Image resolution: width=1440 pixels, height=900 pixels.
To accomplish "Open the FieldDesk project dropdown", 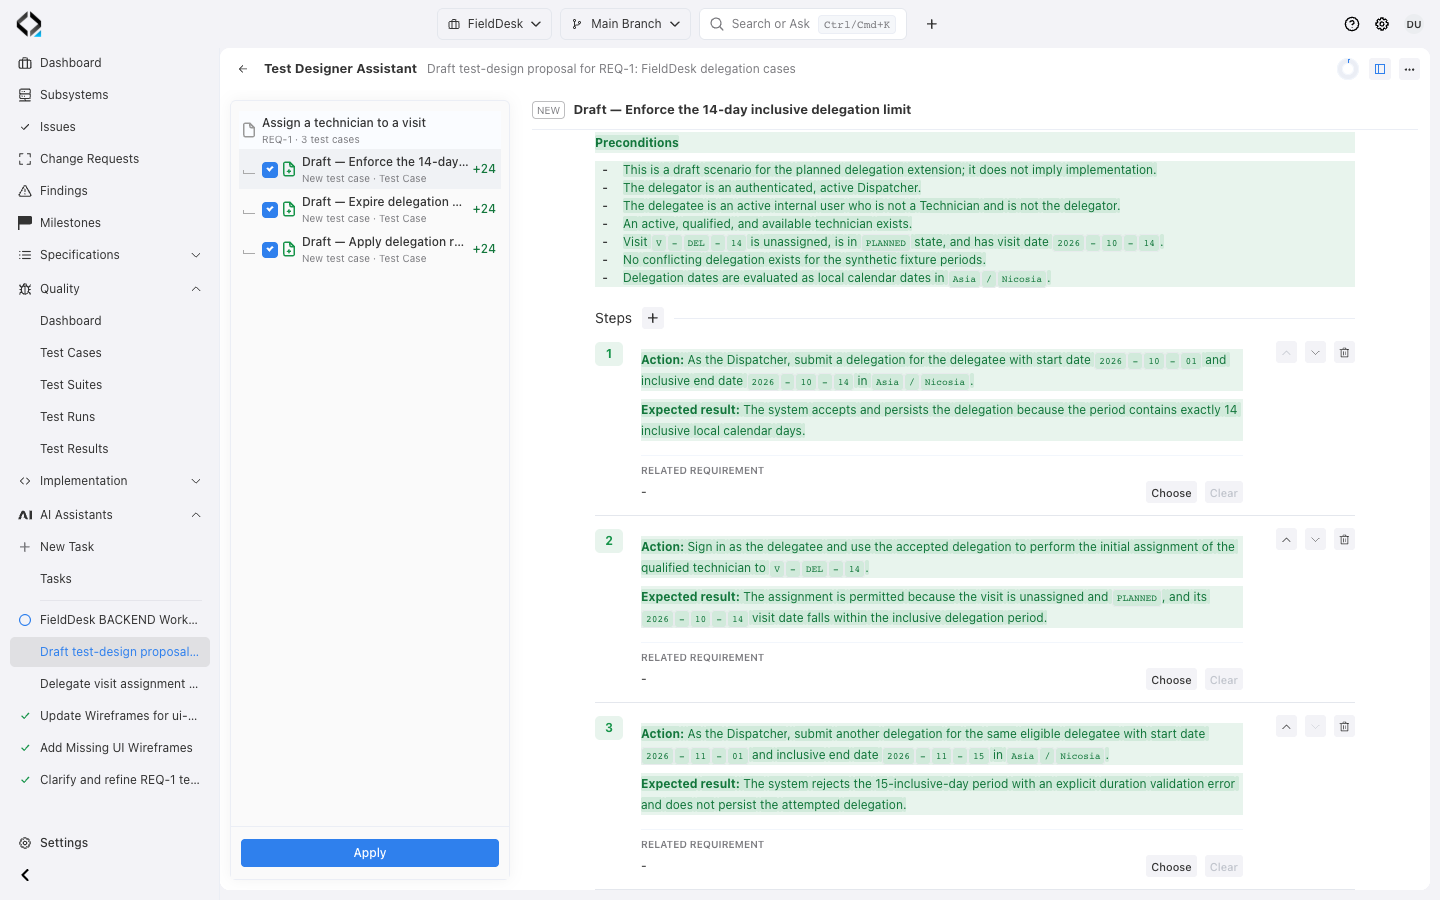I will click(x=494, y=24).
